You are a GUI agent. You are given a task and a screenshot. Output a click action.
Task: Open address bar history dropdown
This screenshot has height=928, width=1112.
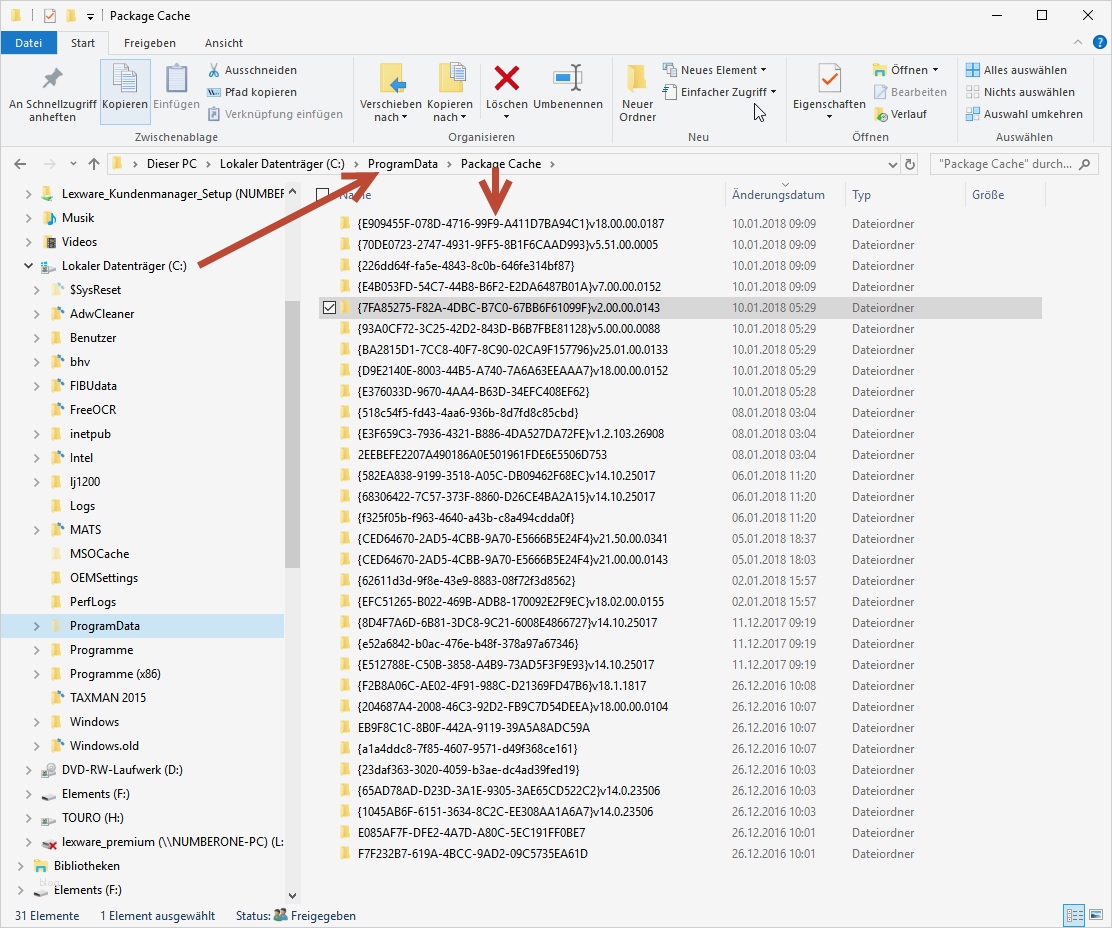coord(892,164)
